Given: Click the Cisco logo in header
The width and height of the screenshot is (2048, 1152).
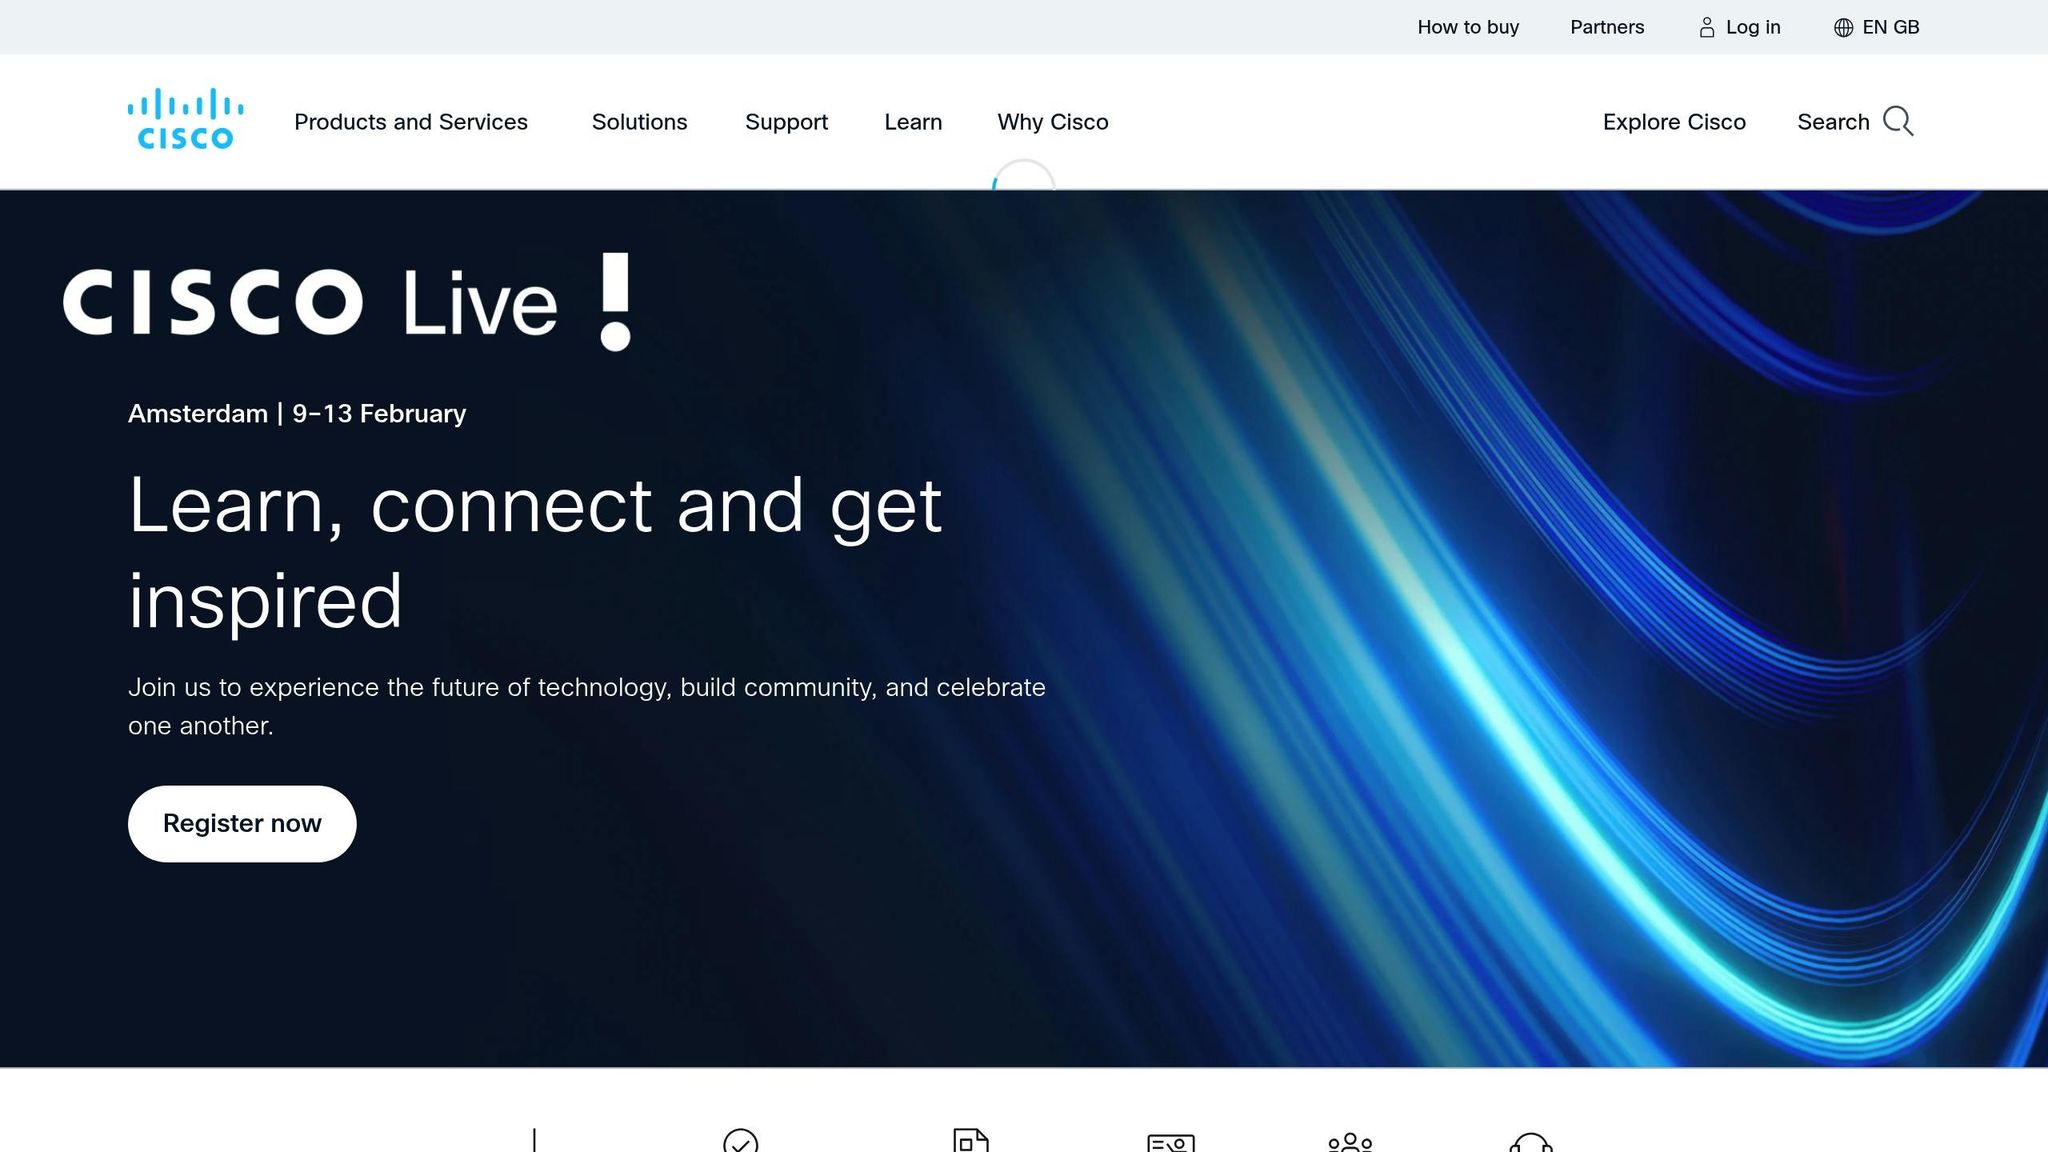Looking at the screenshot, I should pyautogui.click(x=185, y=120).
